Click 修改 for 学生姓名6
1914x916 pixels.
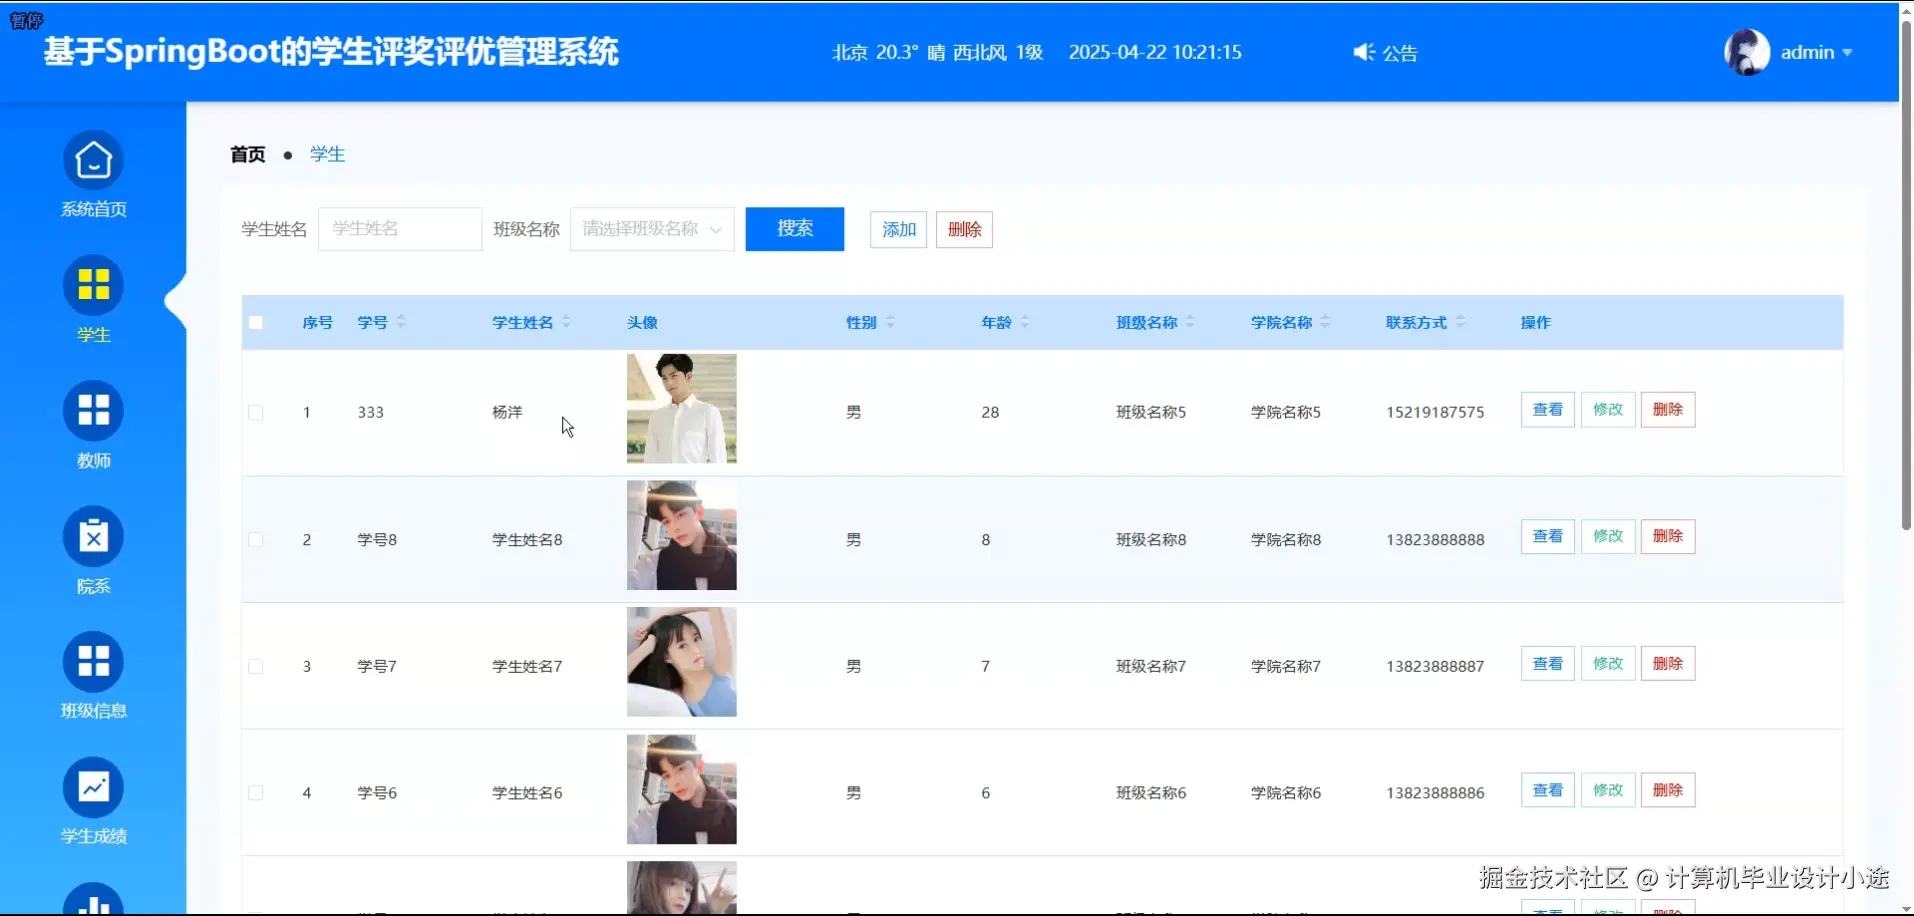pos(1608,791)
